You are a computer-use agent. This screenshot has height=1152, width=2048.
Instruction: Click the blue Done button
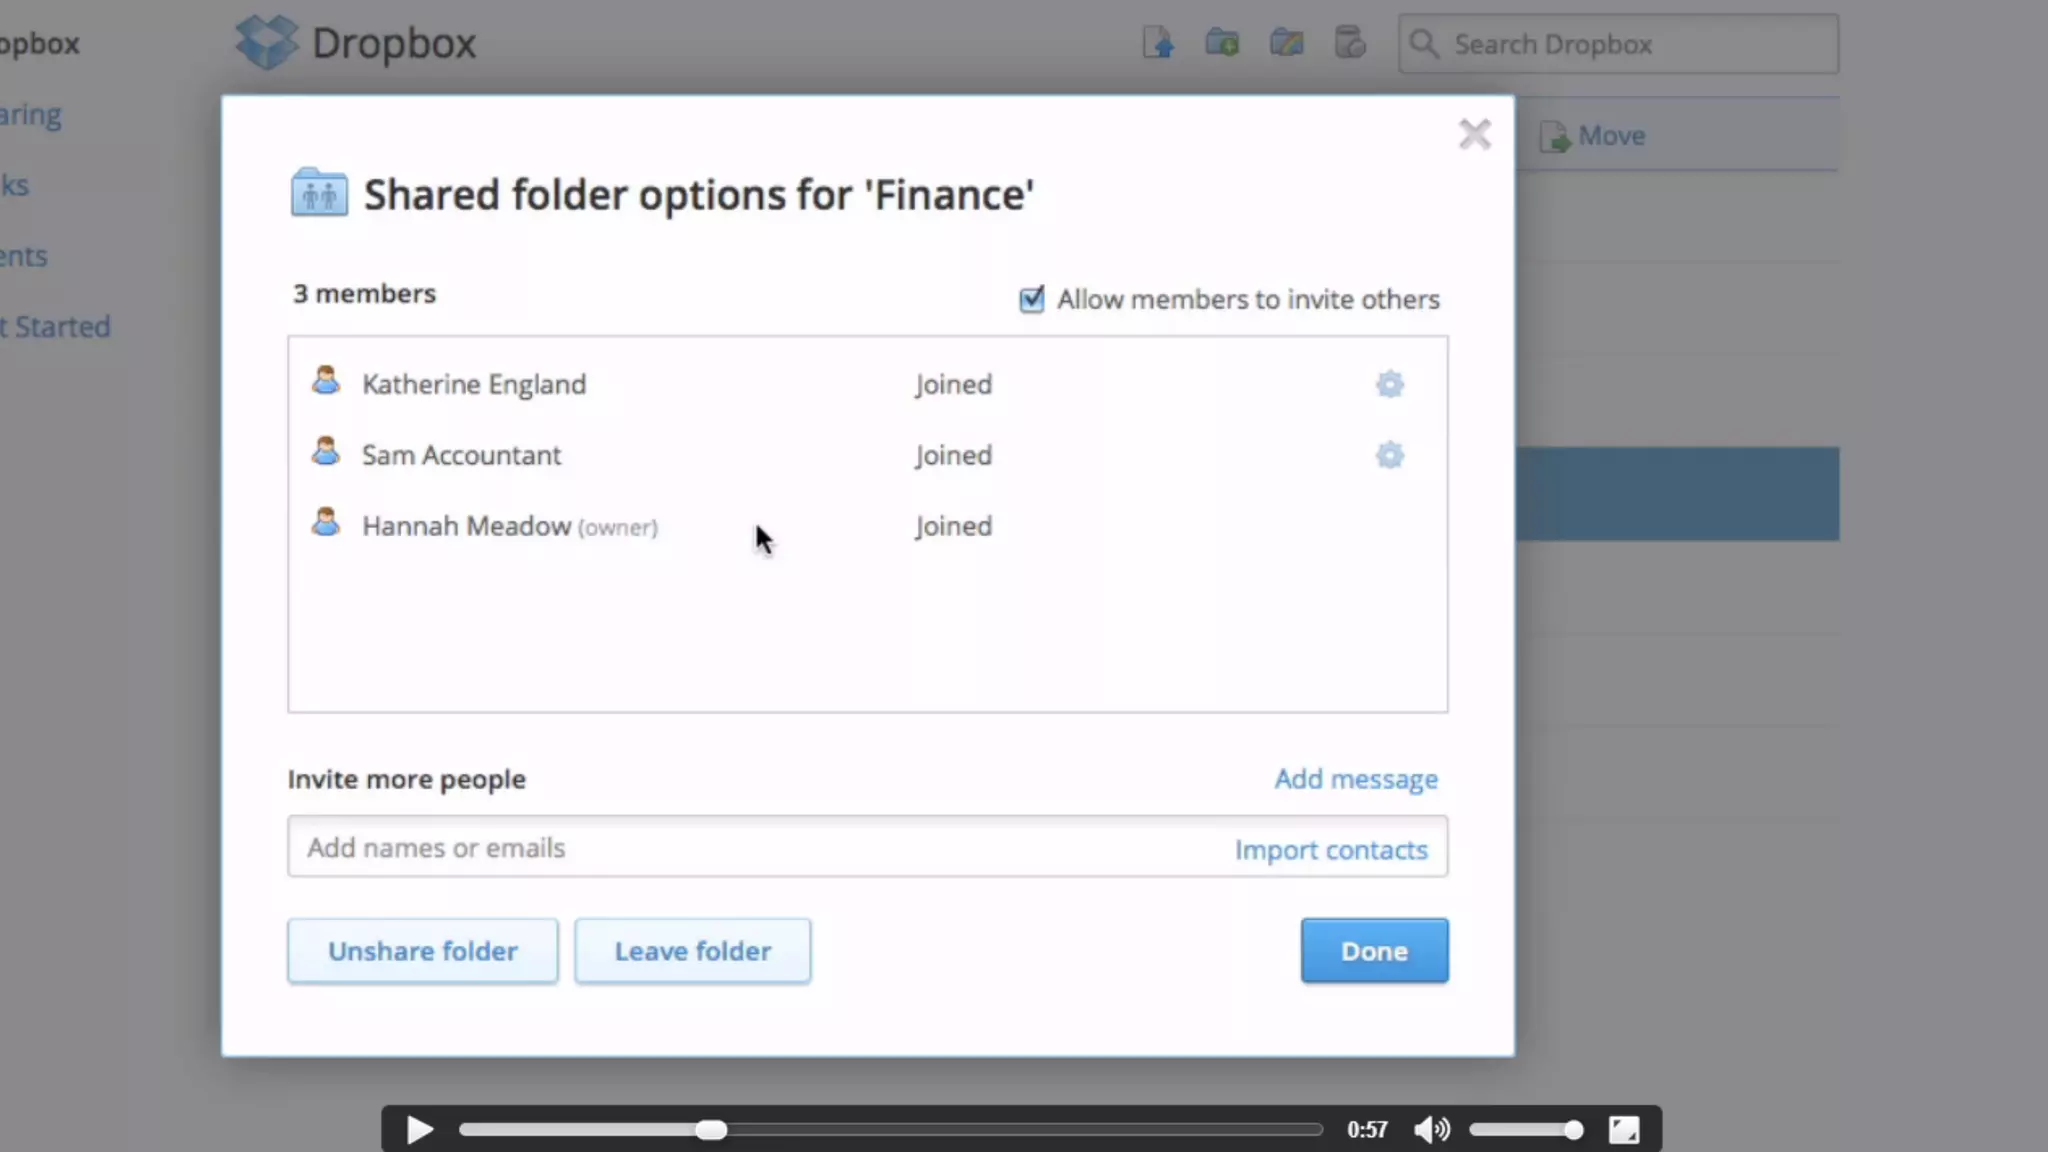tap(1374, 951)
